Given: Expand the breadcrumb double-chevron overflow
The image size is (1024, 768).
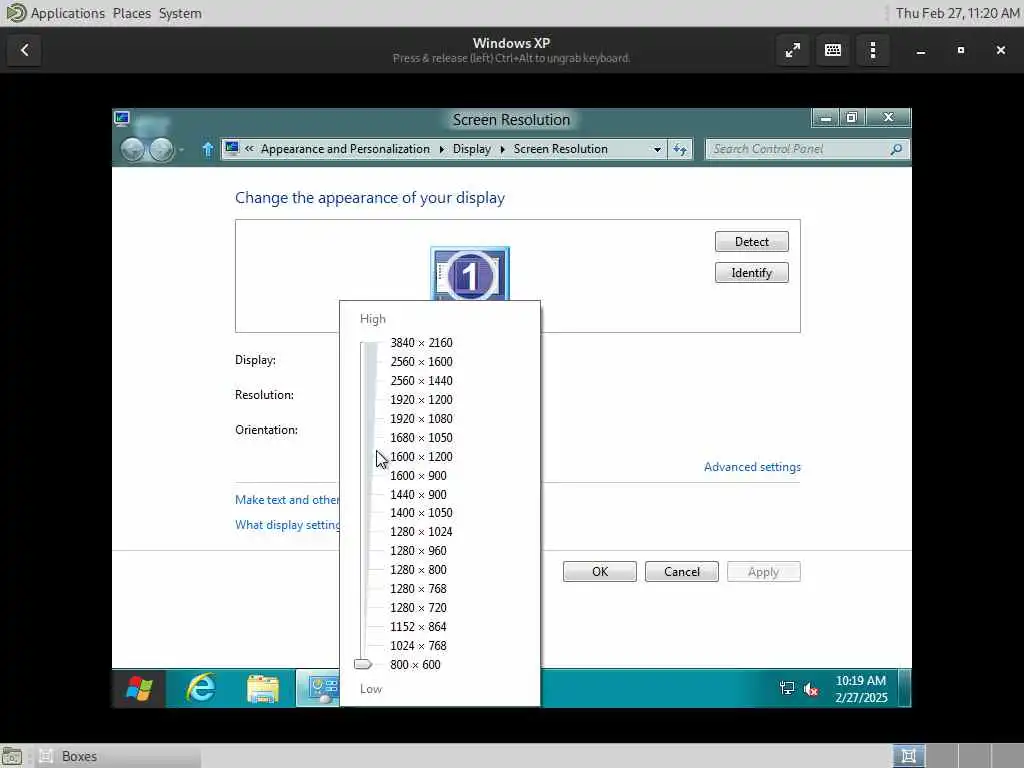Looking at the screenshot, I should 249,149.
